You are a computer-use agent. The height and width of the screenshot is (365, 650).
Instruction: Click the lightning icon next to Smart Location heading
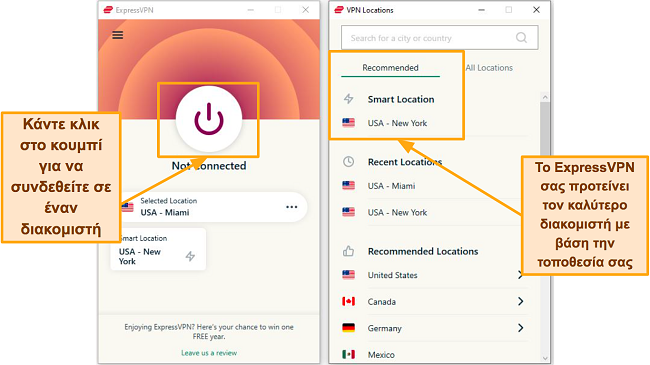349,99
